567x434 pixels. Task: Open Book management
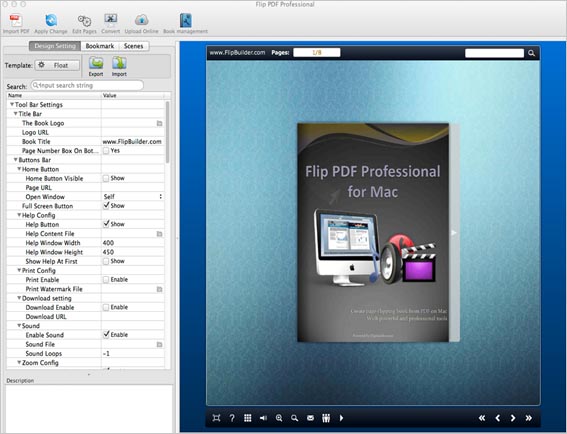tap(186, 21)
